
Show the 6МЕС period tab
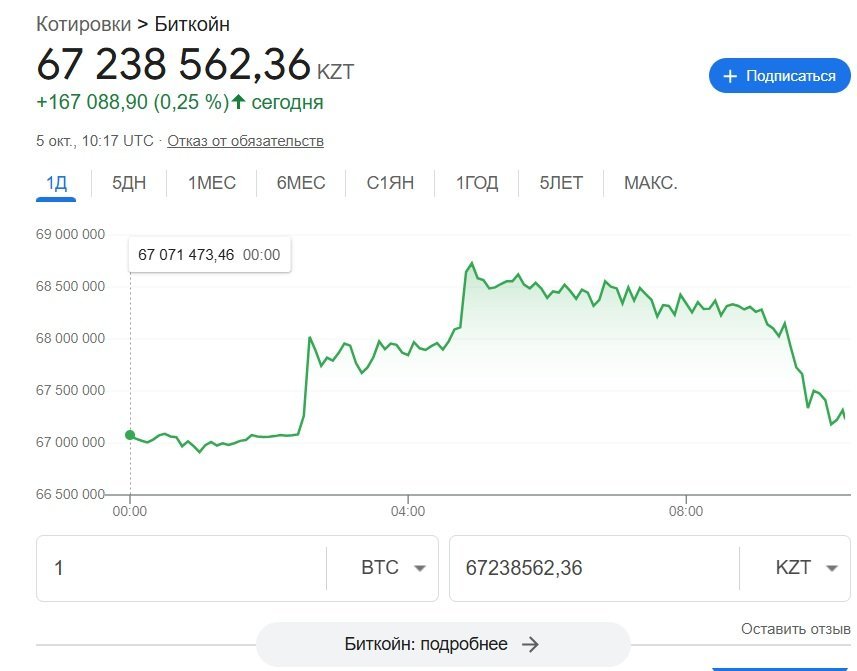[x=301, y=183]
